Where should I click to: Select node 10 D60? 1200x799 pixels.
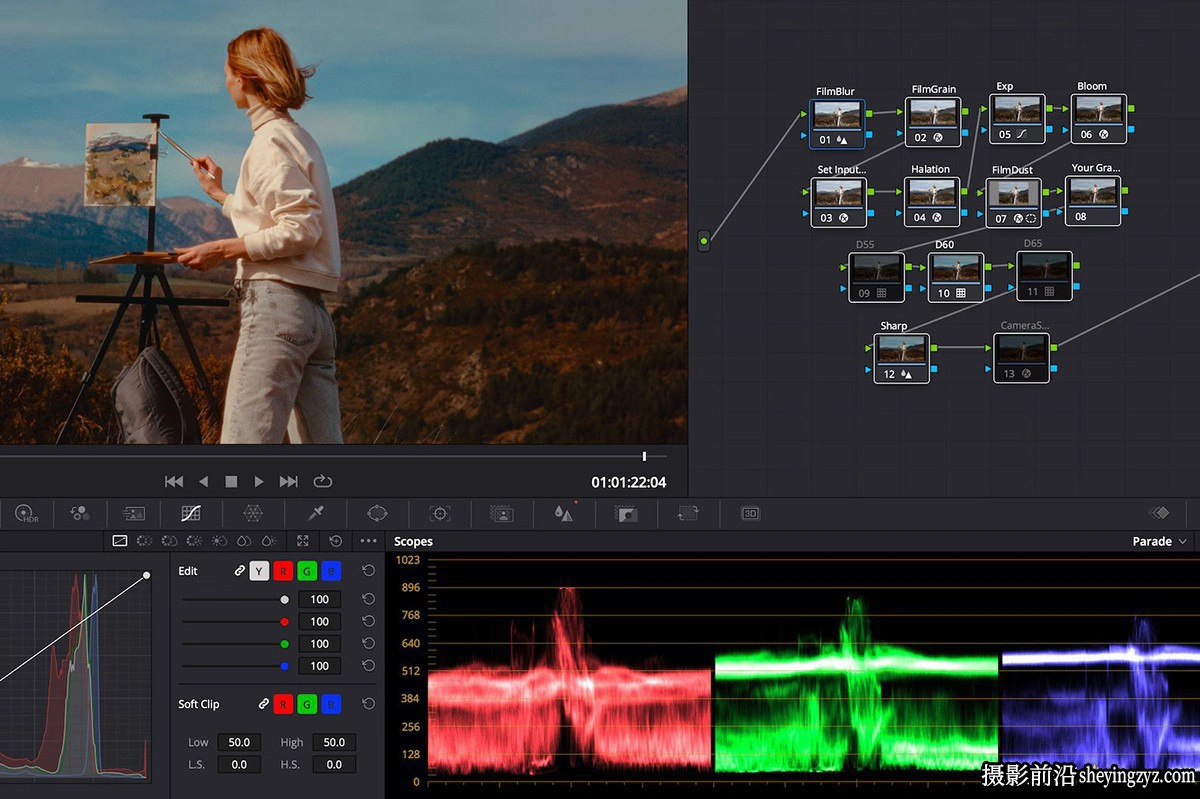pyautogui.click(x=955, y=277)
